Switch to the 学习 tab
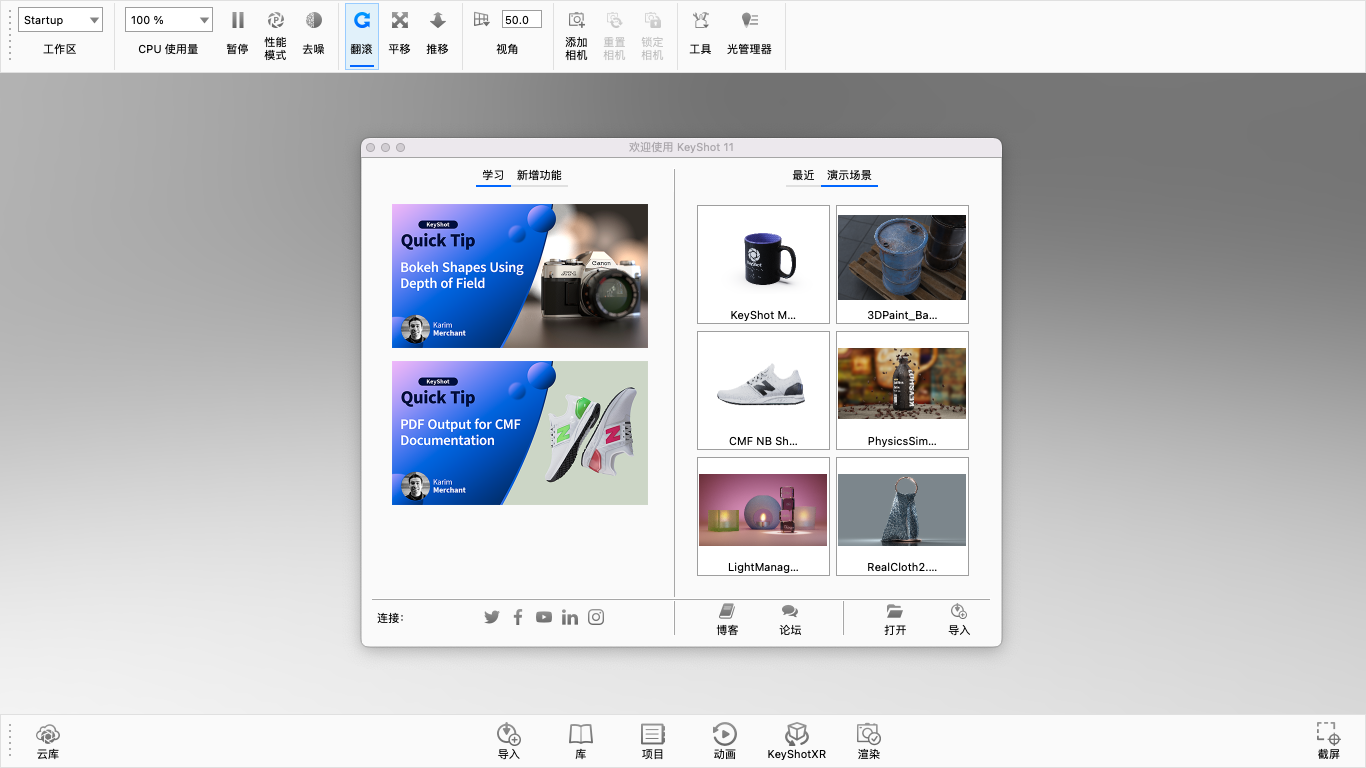The height and width of the screenshot is (768, 1366). click(x=493, y=175)
